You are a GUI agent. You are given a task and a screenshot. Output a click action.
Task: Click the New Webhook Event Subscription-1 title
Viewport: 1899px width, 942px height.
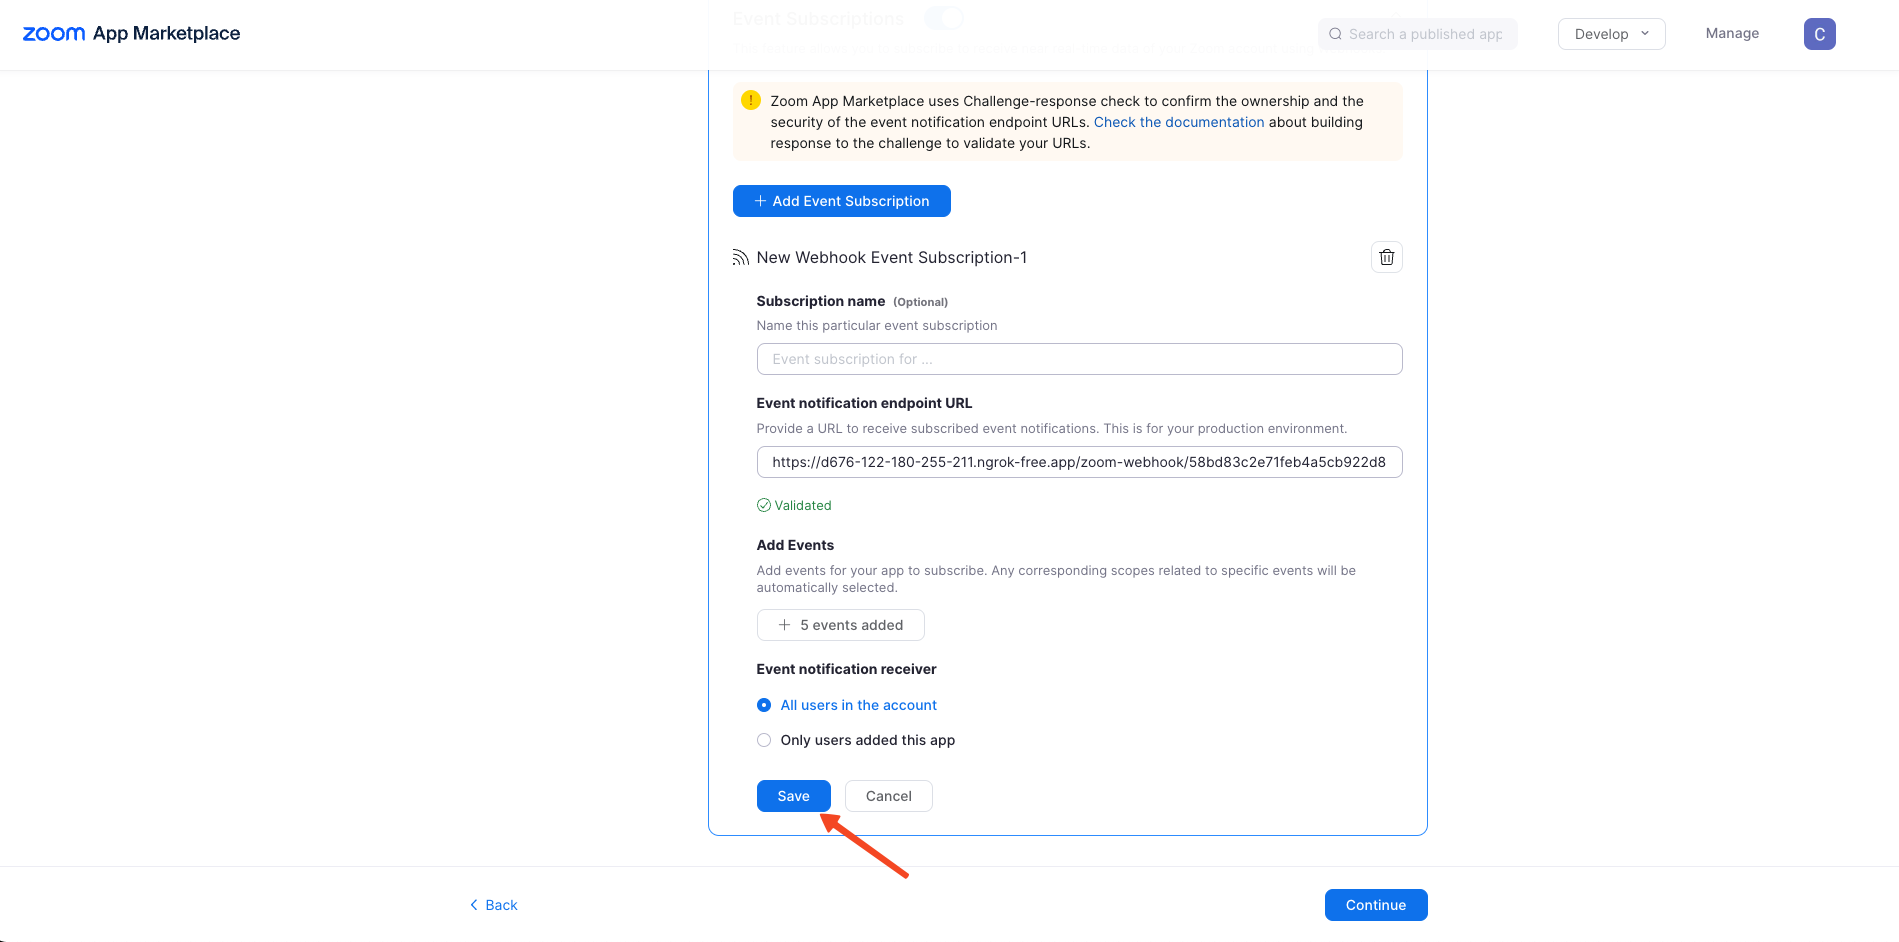coord(891,258)
